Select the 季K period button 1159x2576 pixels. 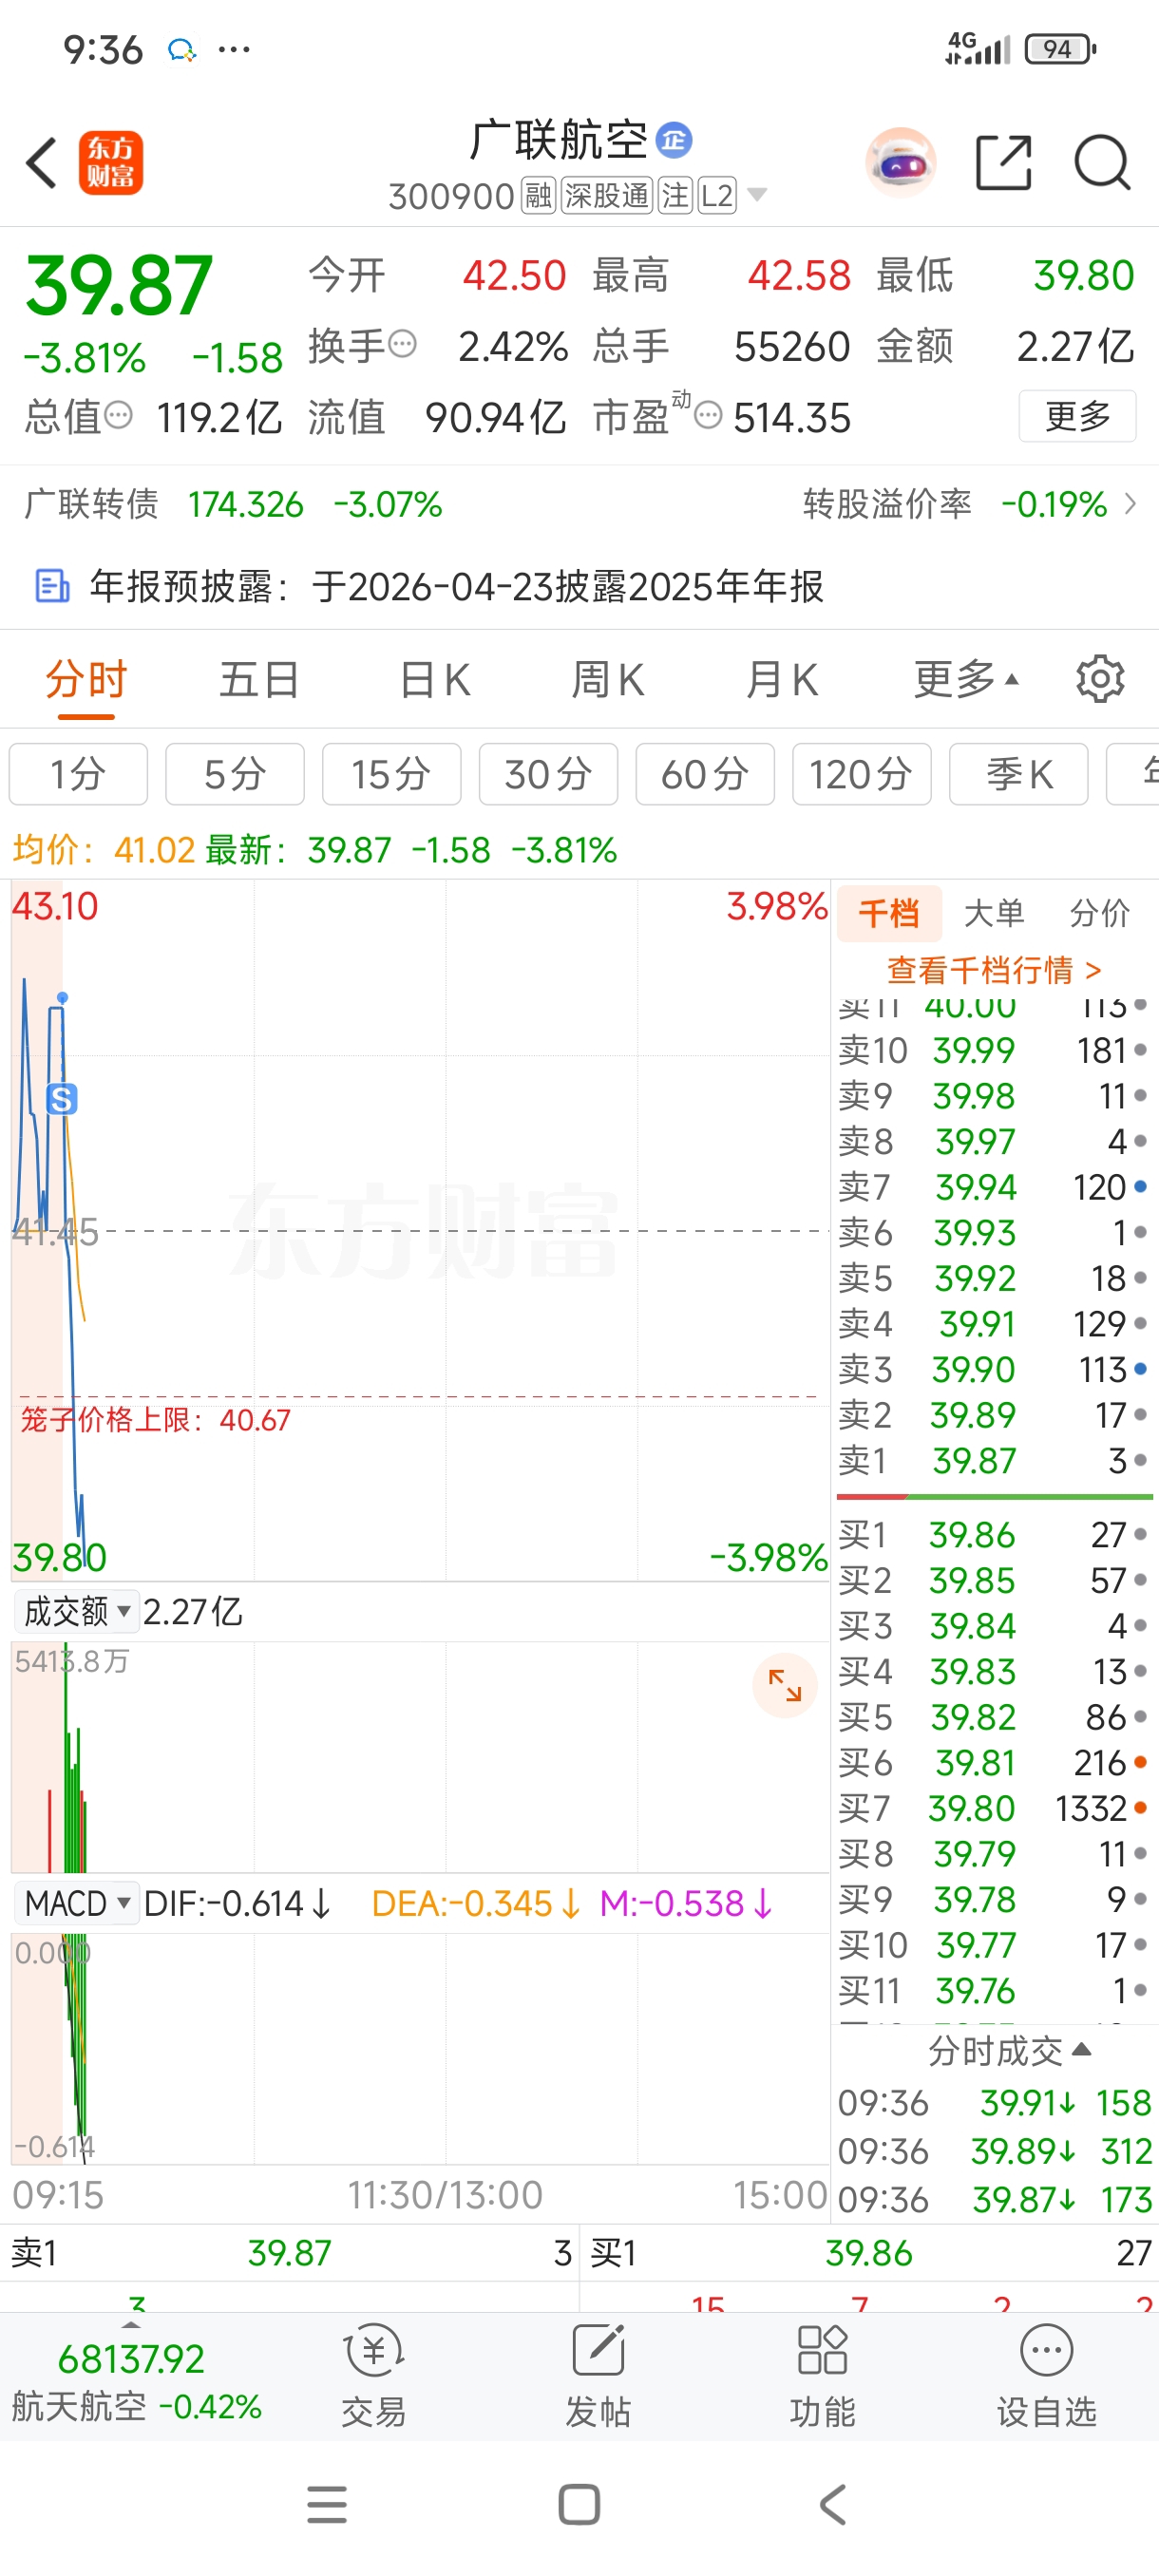click(x=1018, y=774)
